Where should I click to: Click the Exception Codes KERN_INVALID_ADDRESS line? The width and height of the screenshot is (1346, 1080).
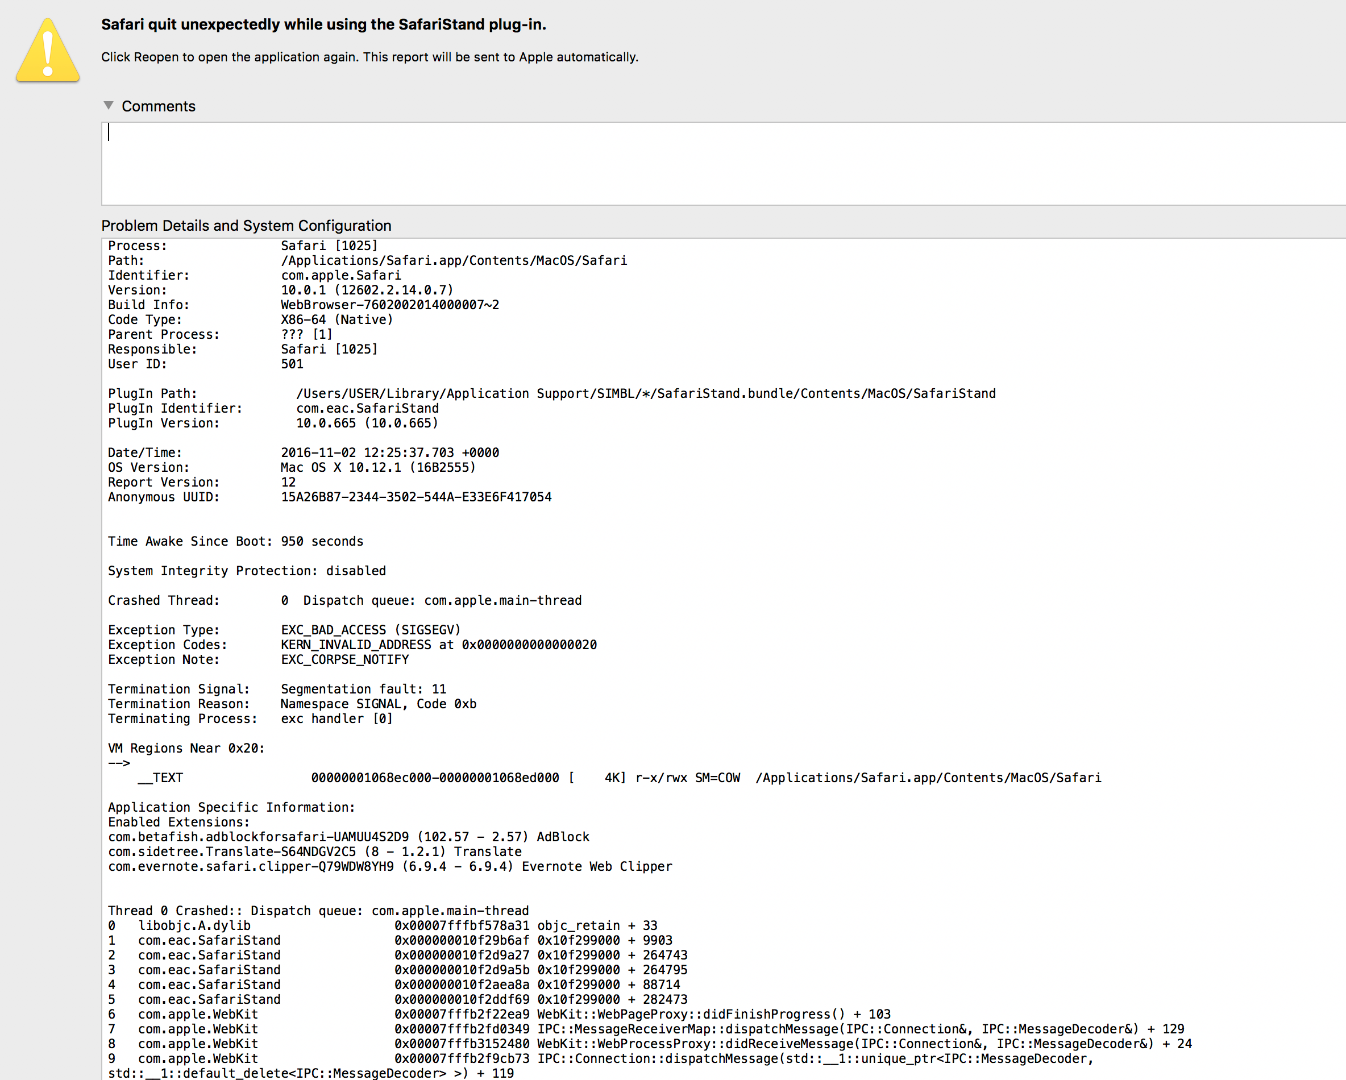(x=352, y=645)
